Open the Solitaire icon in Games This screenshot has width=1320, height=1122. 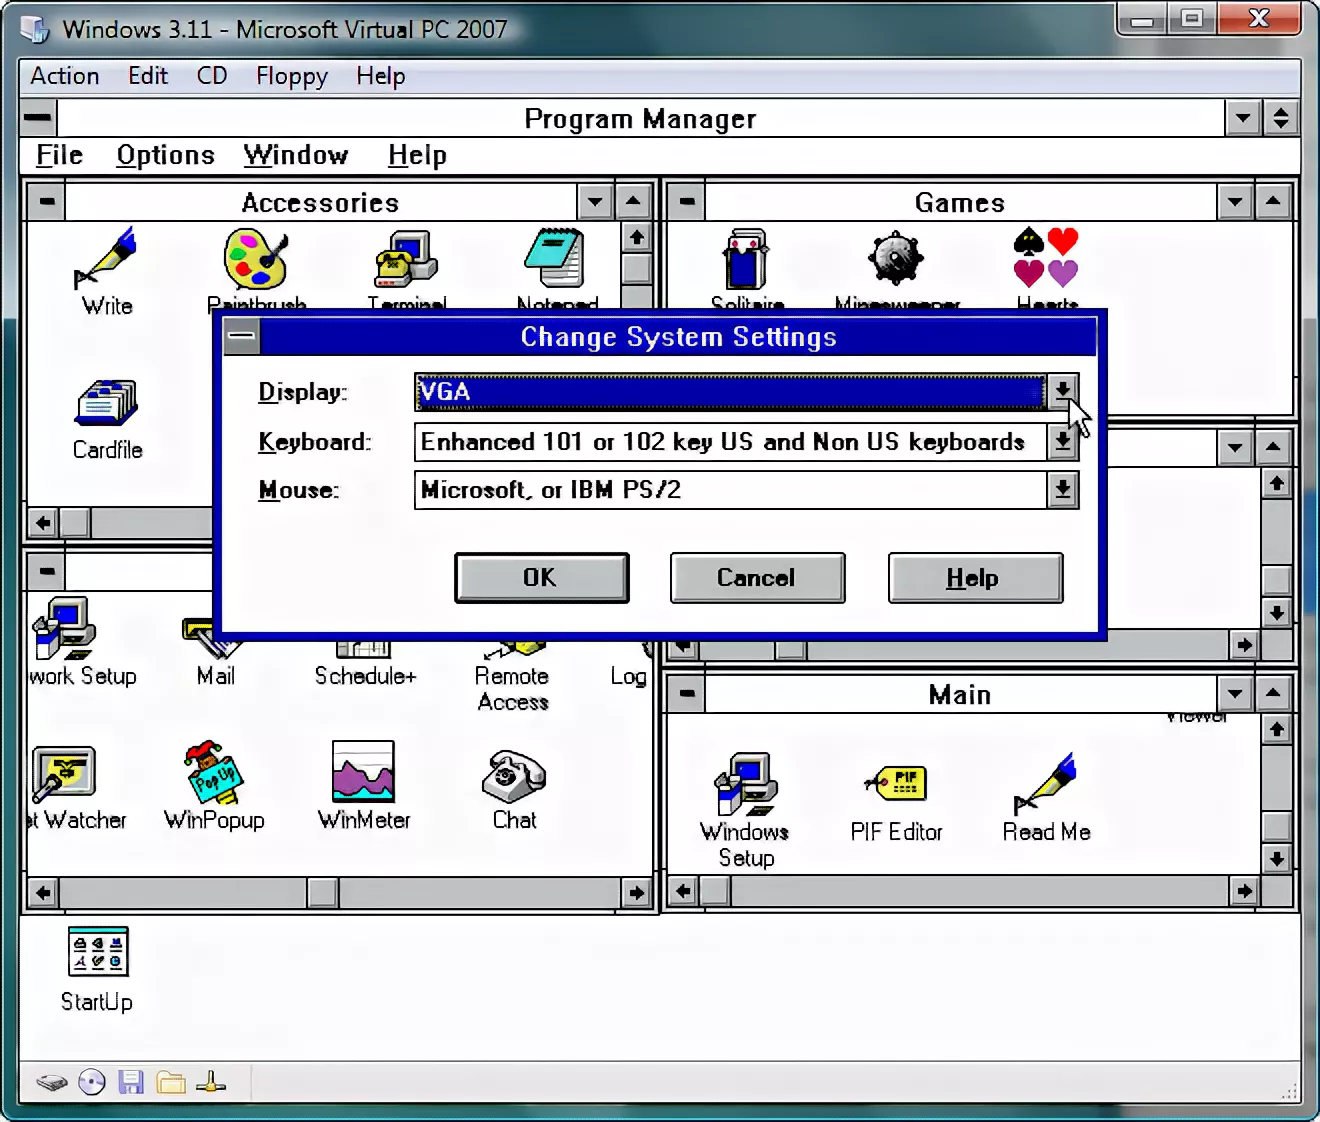pyautogui.click(x=747, y=259)
